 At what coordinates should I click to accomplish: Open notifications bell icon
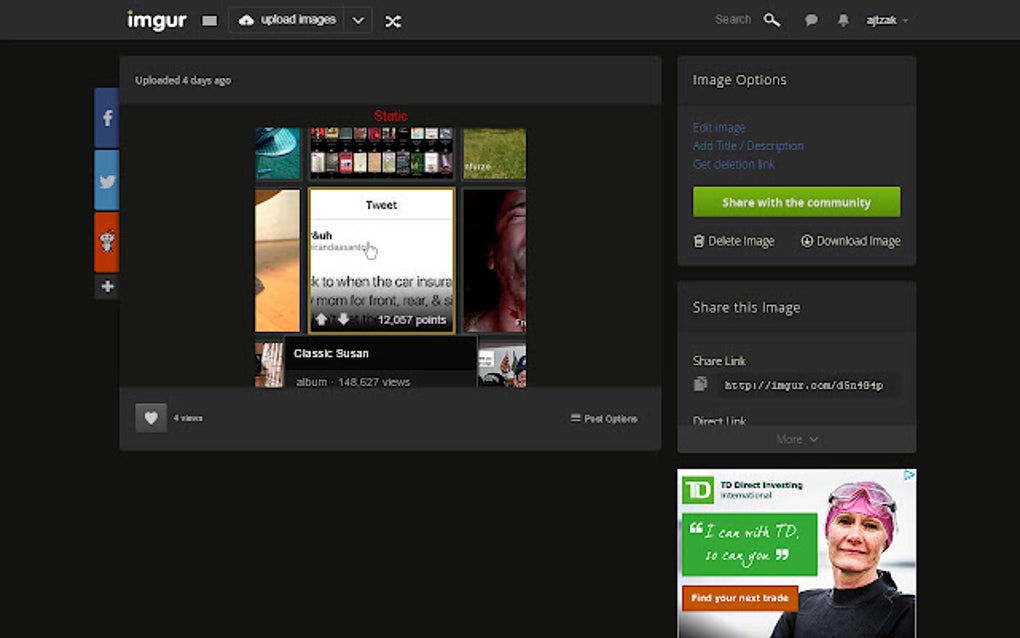(x=841, y=19)
